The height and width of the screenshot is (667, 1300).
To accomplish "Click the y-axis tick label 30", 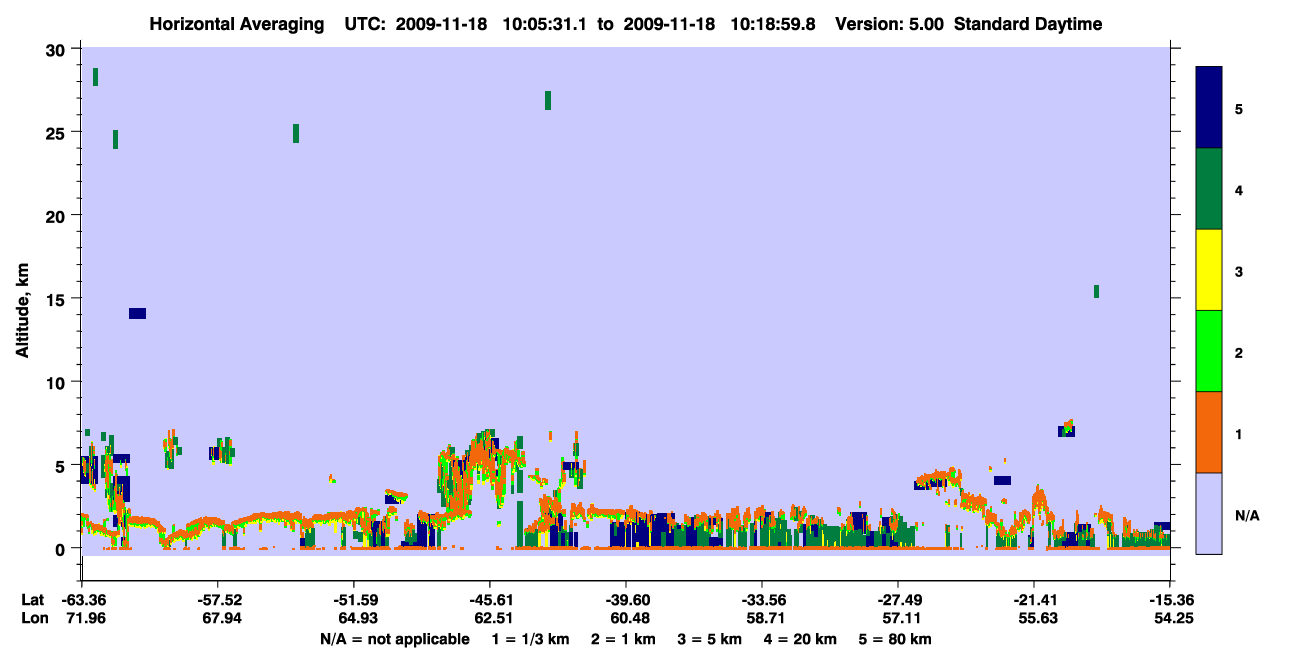I will tap(58, 50).
